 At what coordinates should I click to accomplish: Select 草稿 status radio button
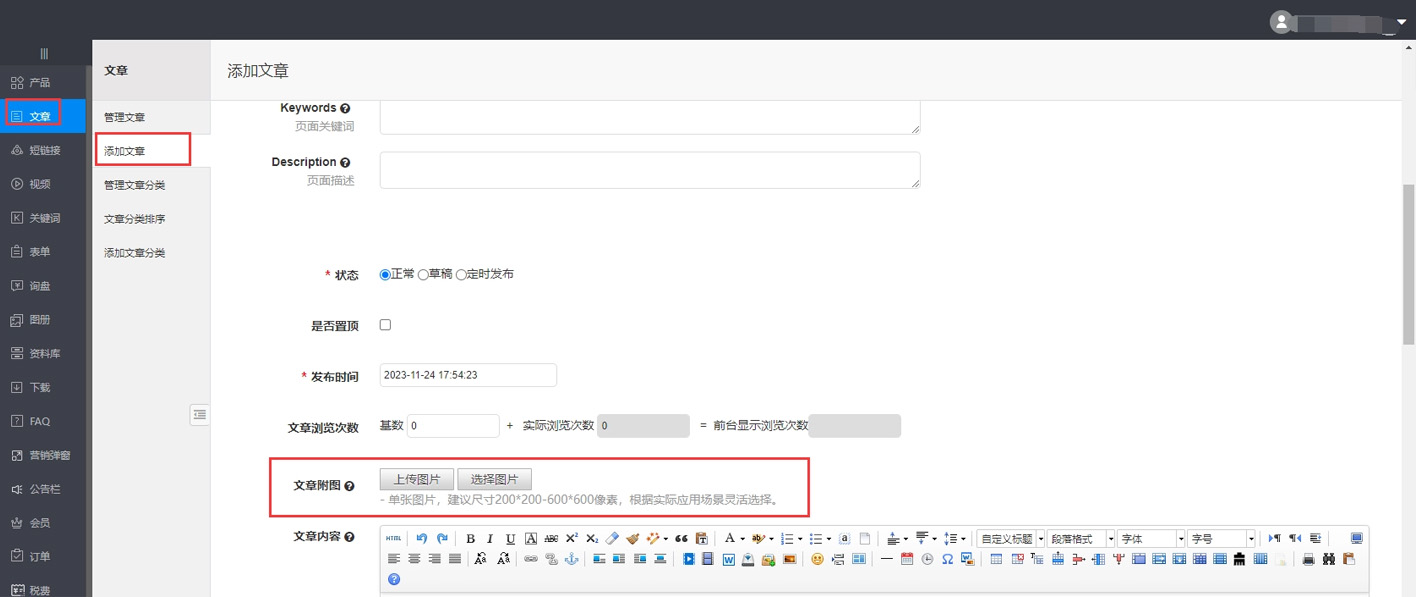click(423, 274)
